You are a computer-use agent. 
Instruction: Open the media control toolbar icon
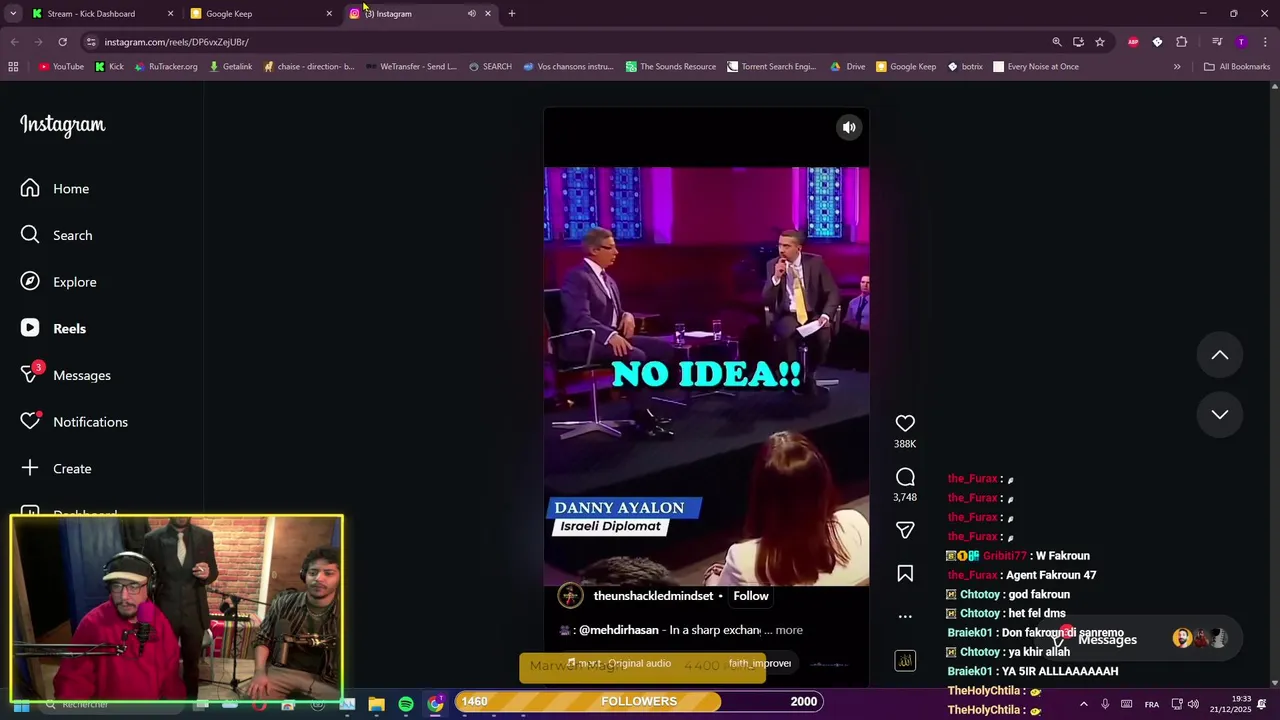pos(1217,42)
